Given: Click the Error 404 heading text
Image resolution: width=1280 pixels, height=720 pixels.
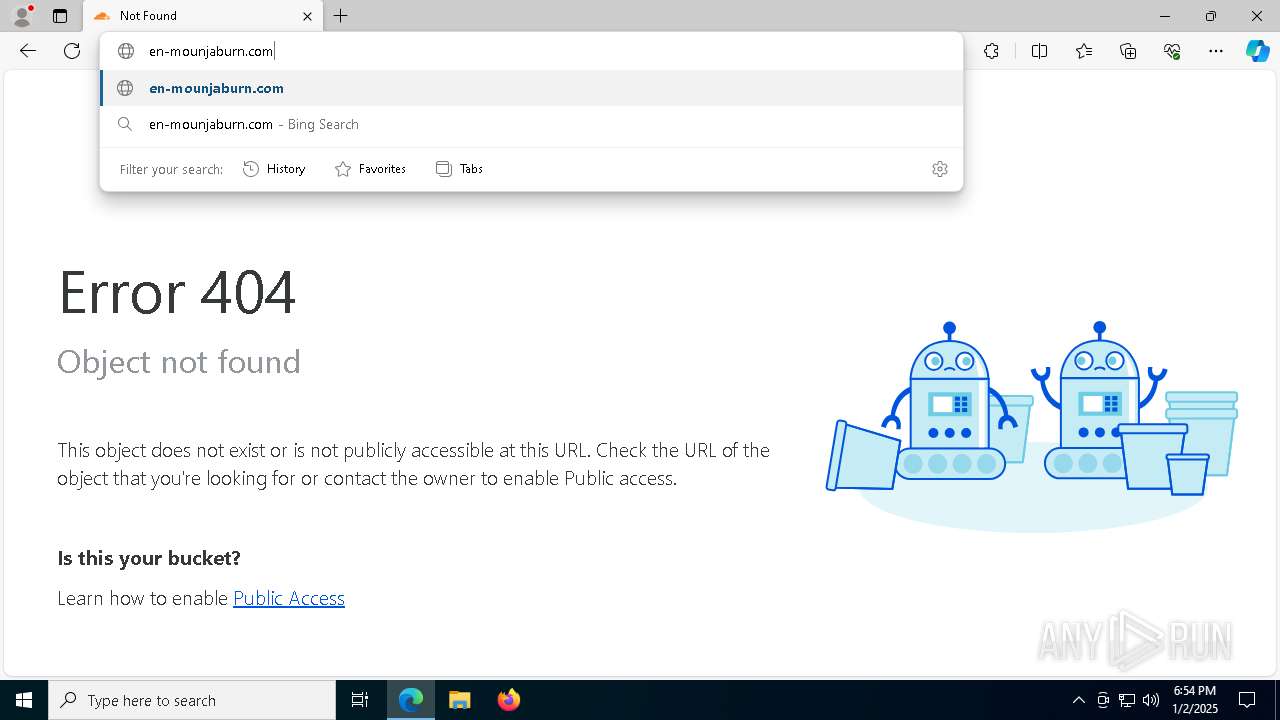Looking at the screenshot, I should pyautogui.click(x=177, y=292).
